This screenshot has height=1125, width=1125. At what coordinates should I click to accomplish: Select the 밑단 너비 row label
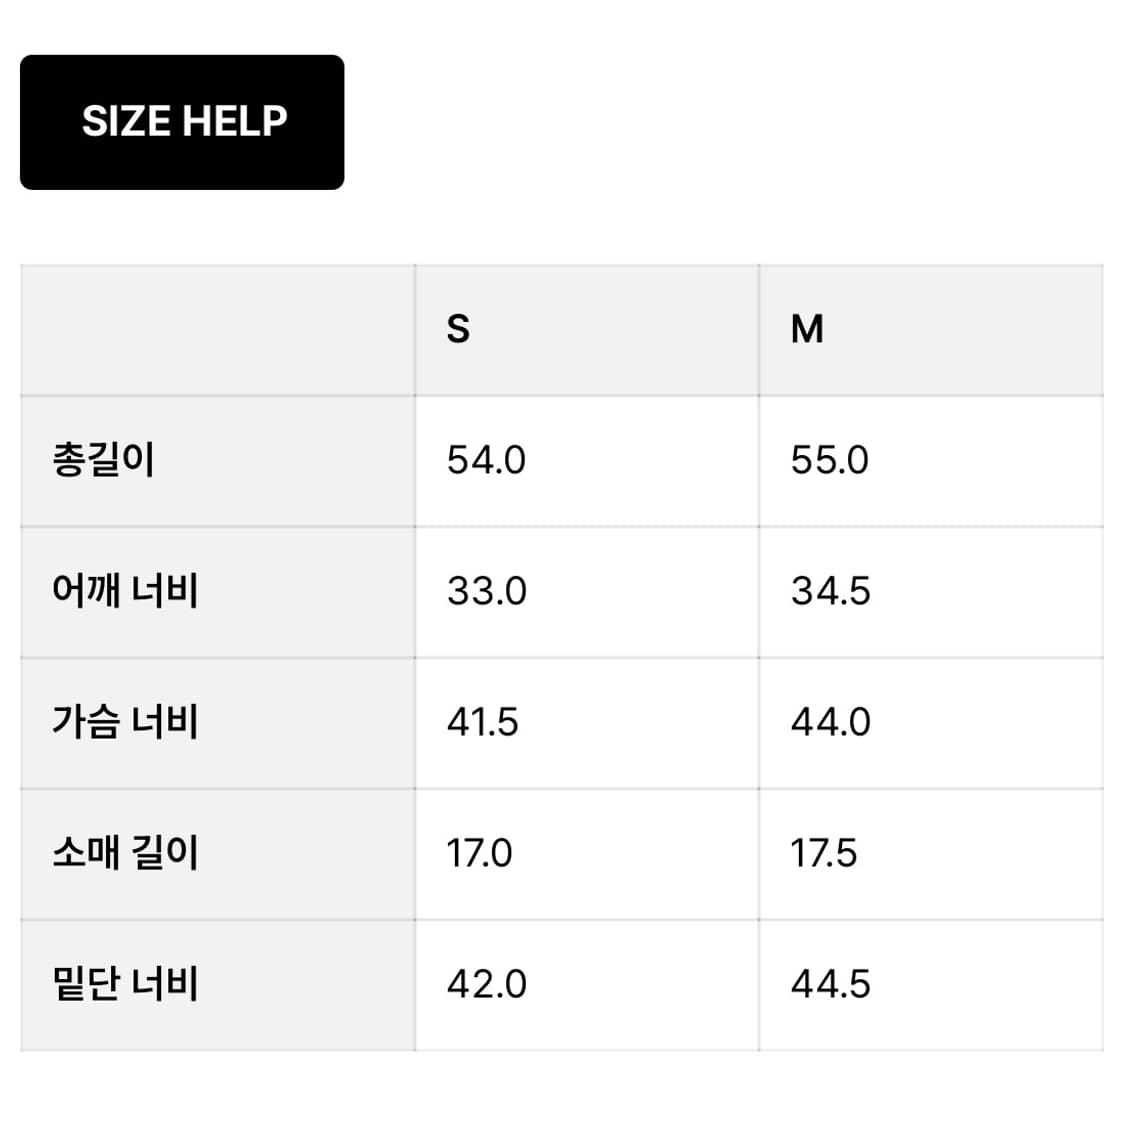click(x=125, y=984)
